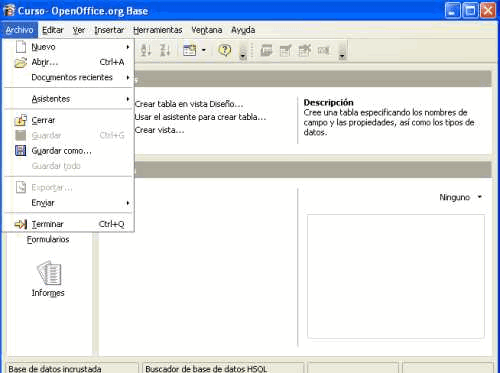Click the Guardar como floppy icon
Screen dimensions: 500x373
21,151
